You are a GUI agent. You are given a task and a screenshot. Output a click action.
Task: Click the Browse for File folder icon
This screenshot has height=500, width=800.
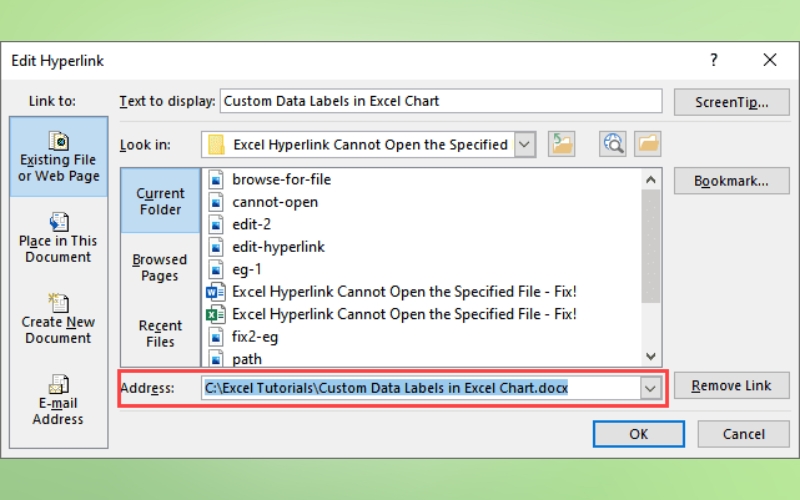(x=648, y=144)
